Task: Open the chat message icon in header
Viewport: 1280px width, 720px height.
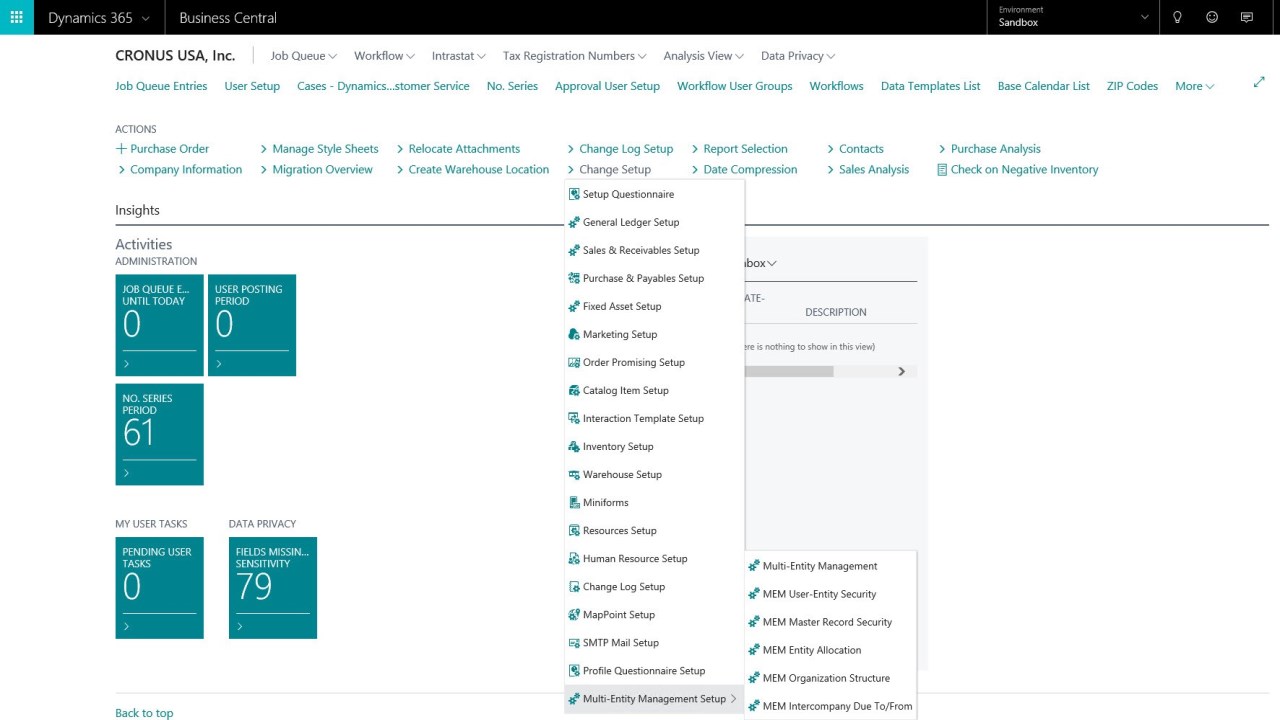Action: click(x=1246, y=17)
